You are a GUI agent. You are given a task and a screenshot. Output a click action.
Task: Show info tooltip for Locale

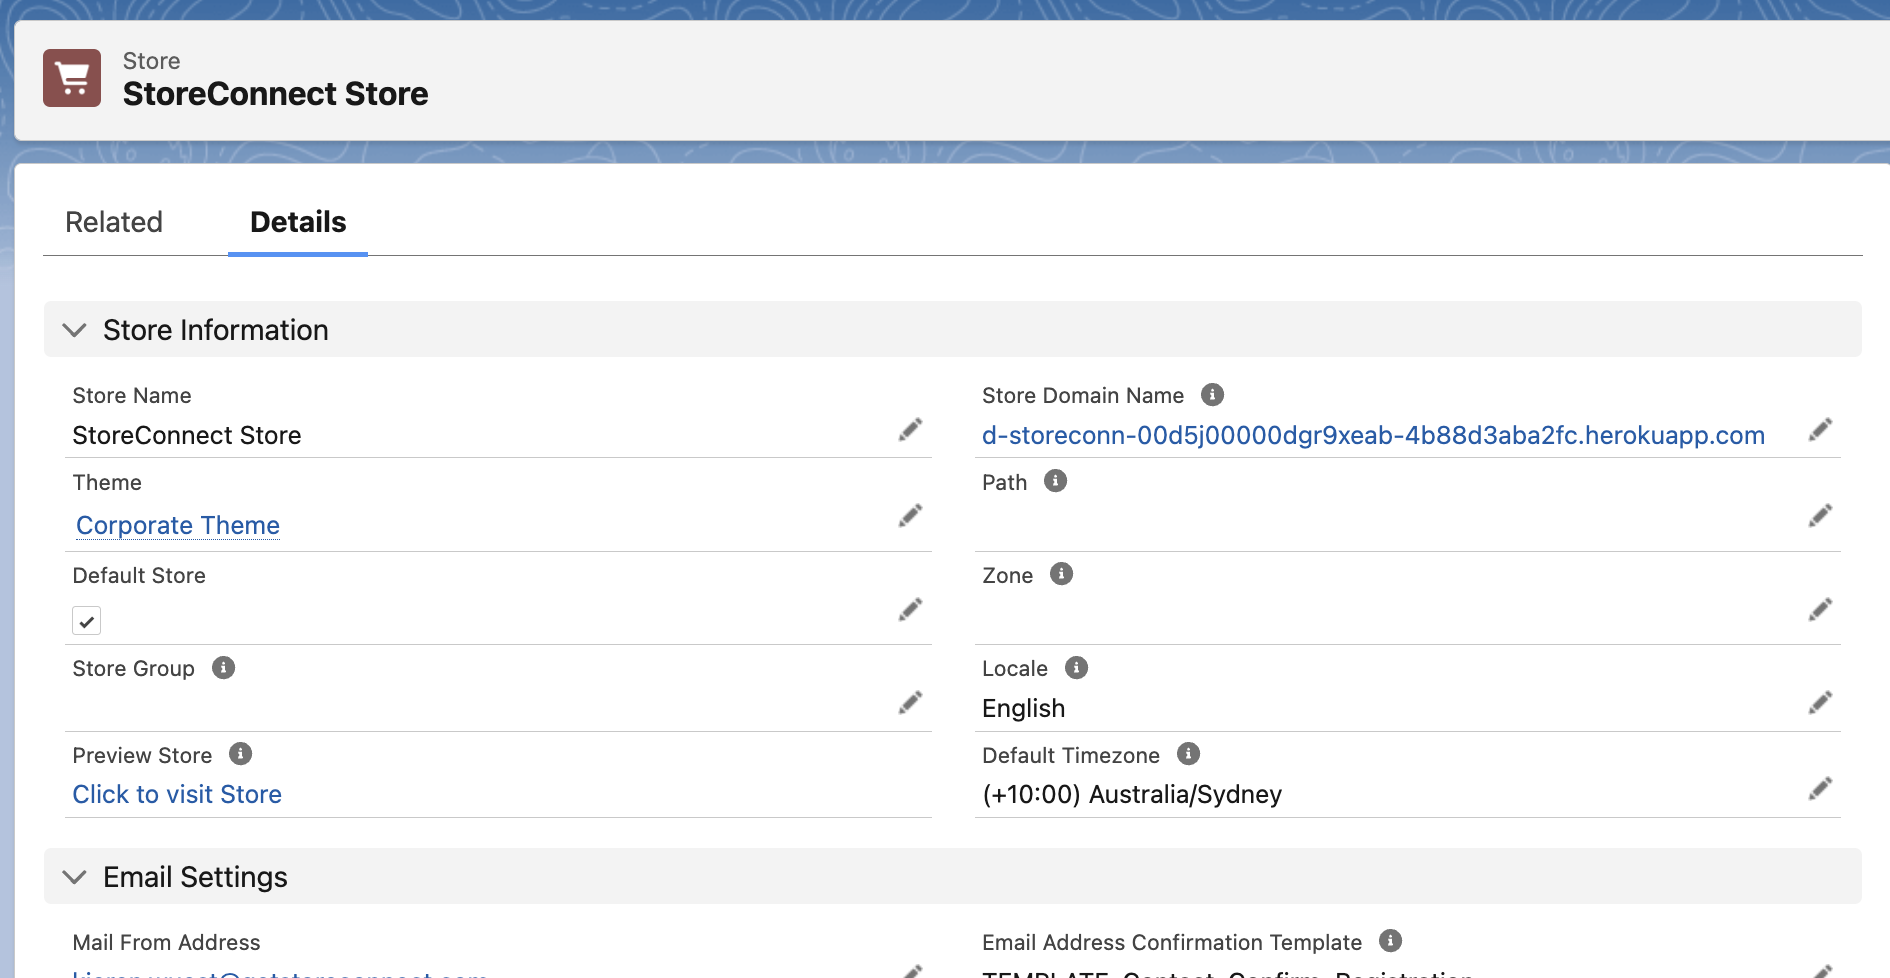point(1076,667)
